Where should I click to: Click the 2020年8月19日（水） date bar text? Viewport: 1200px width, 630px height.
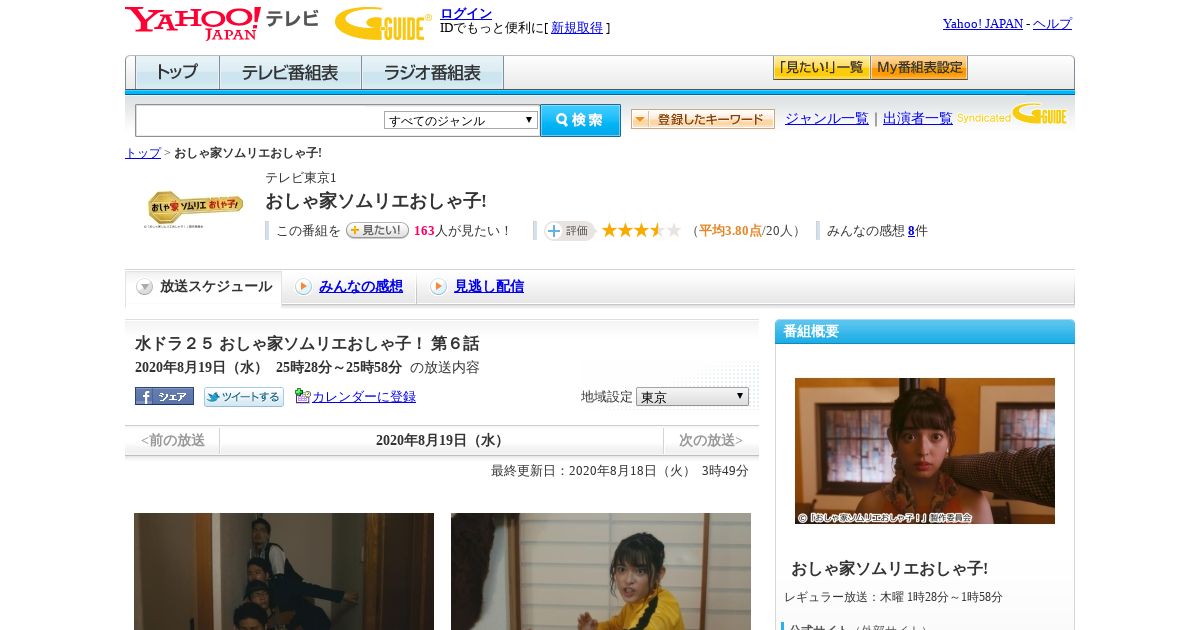pyautogui.click(x=441, y=440)
